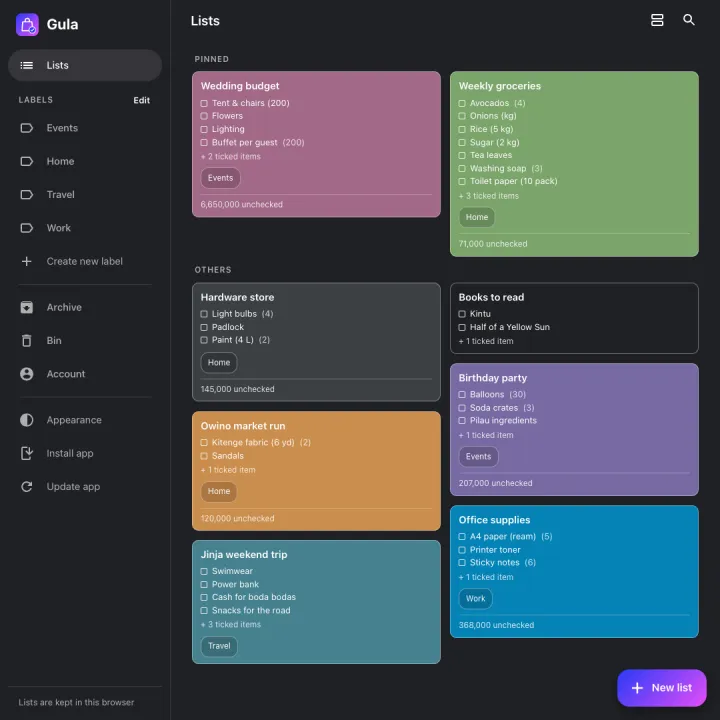Click the Events label tag icon
Viewport: 720px width, 720px height.
click(x=27, y=128)
